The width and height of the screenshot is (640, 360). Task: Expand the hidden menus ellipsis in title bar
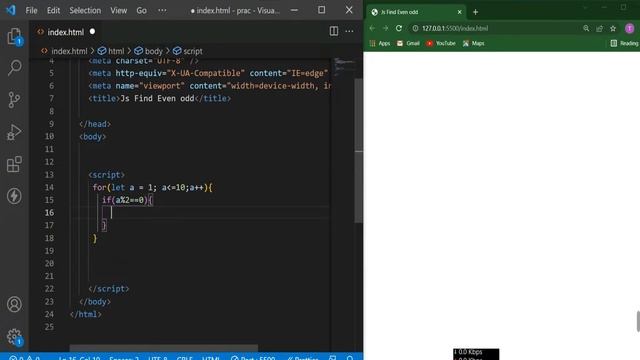[x=162, y=10]
